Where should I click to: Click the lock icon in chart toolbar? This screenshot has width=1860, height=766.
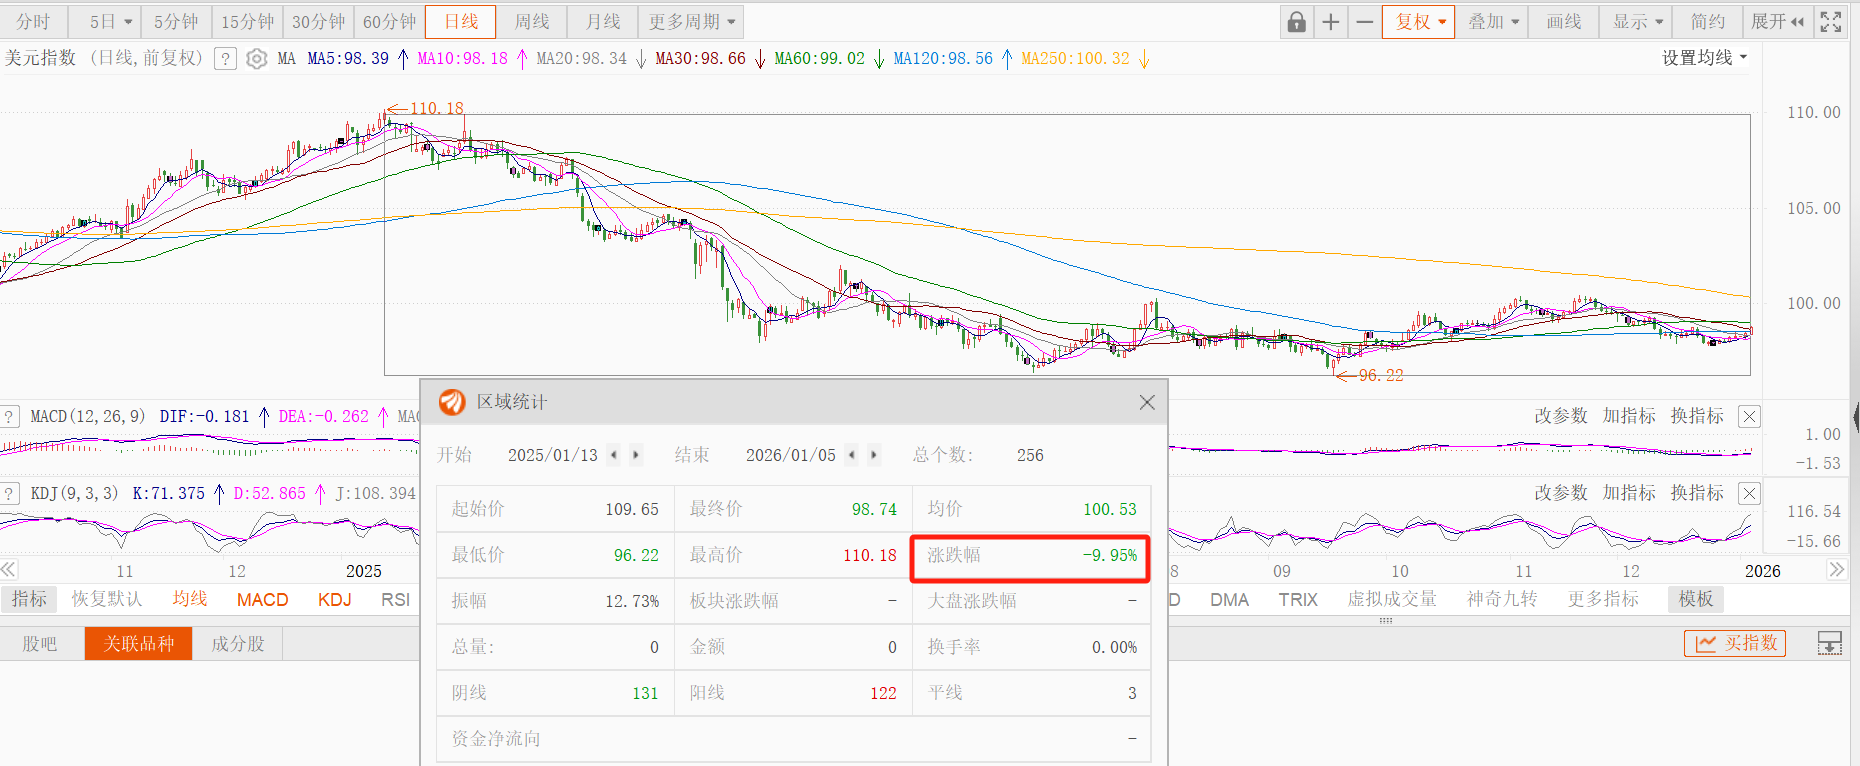point(1296,22)
